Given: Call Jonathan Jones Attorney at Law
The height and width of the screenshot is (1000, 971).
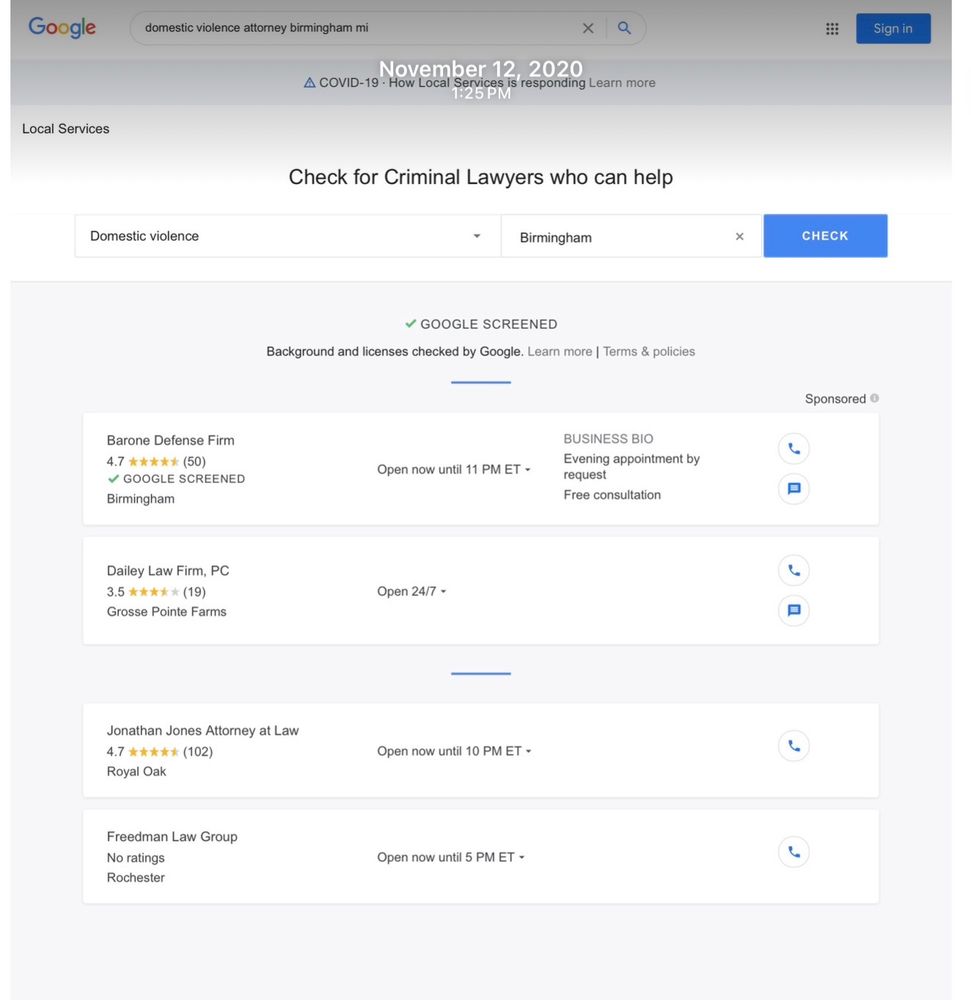Looking at the screenshot, I should click(x=793, y=745).
